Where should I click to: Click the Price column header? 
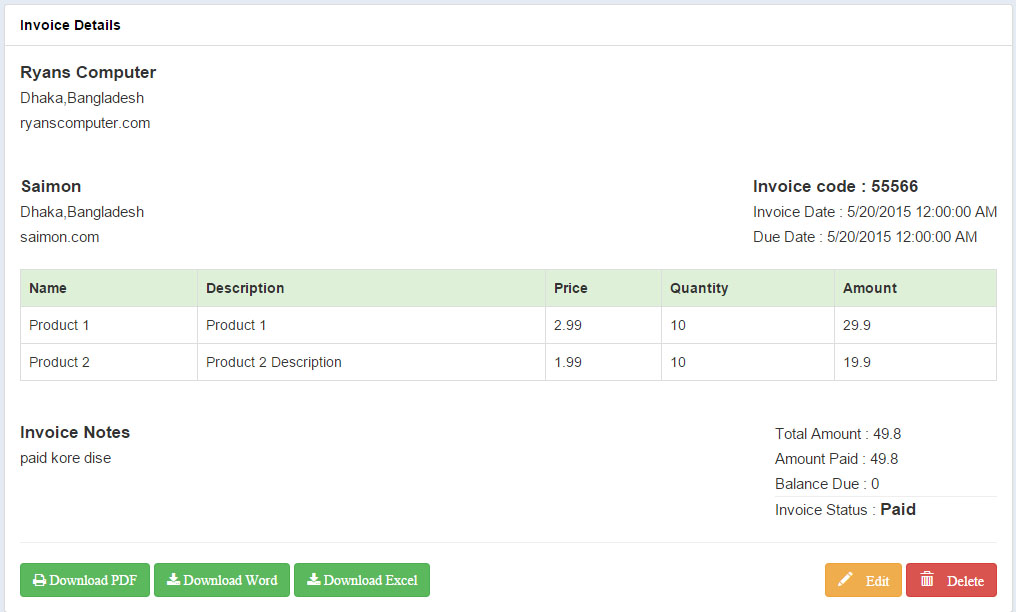click(571, 288)
